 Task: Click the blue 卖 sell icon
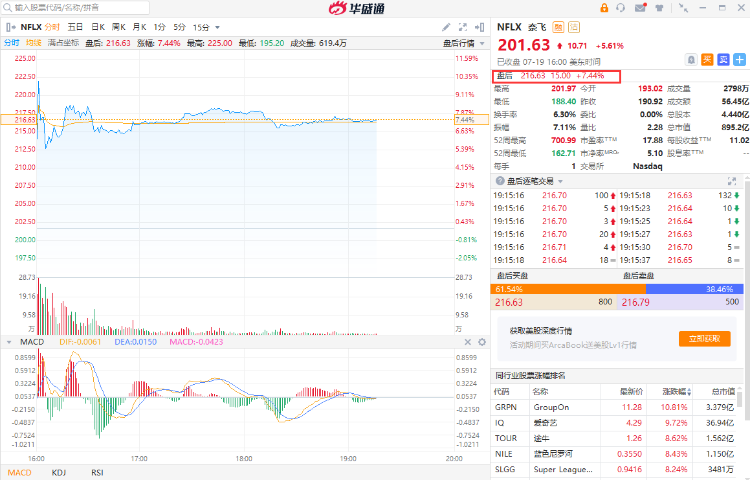[x=722, y=59]
